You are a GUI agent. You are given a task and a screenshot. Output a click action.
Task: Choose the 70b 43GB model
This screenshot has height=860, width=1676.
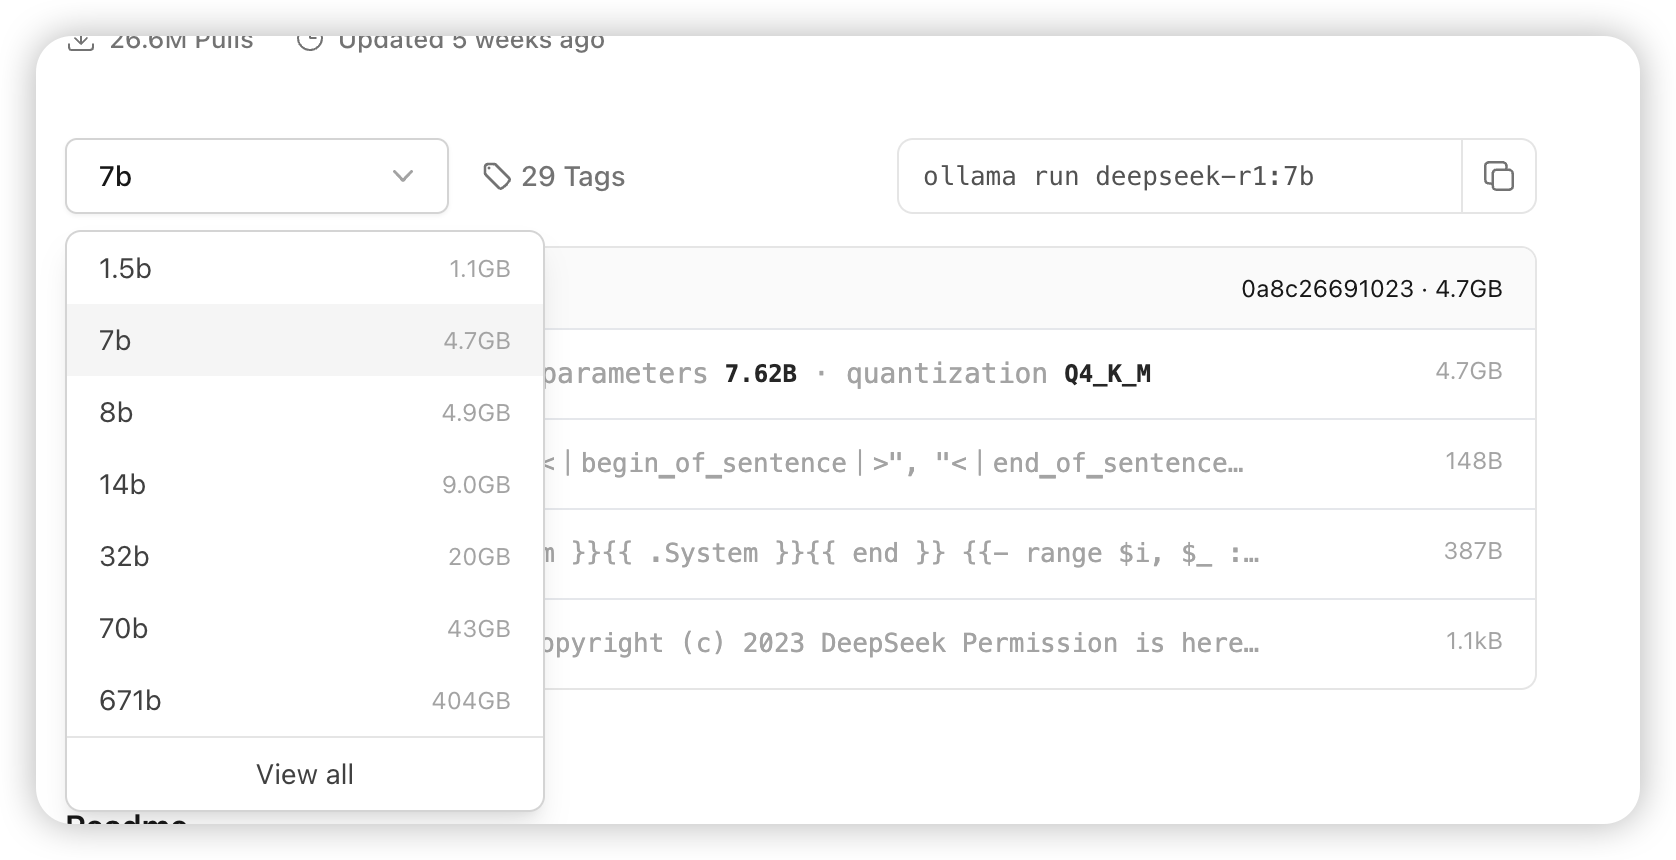click(x=305, y=628)
